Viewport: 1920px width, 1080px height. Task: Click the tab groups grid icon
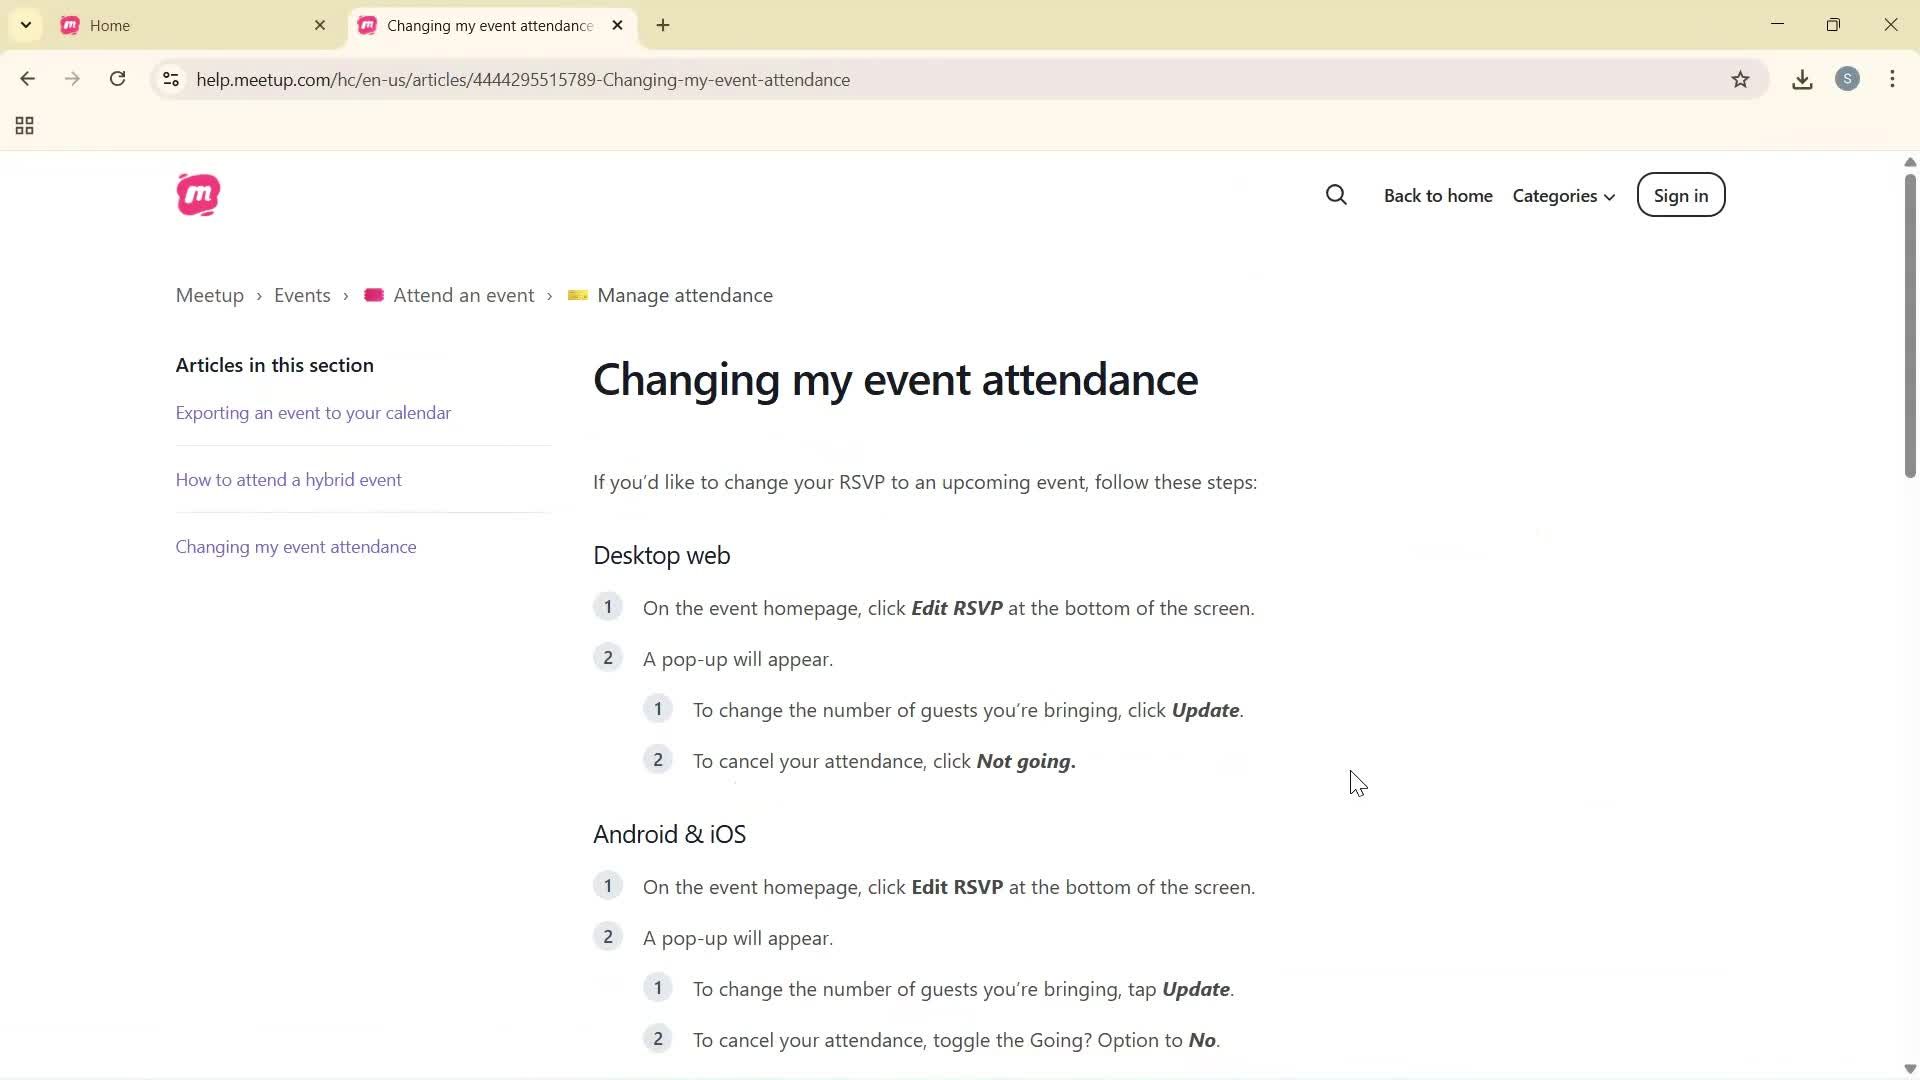coord(24,125)
